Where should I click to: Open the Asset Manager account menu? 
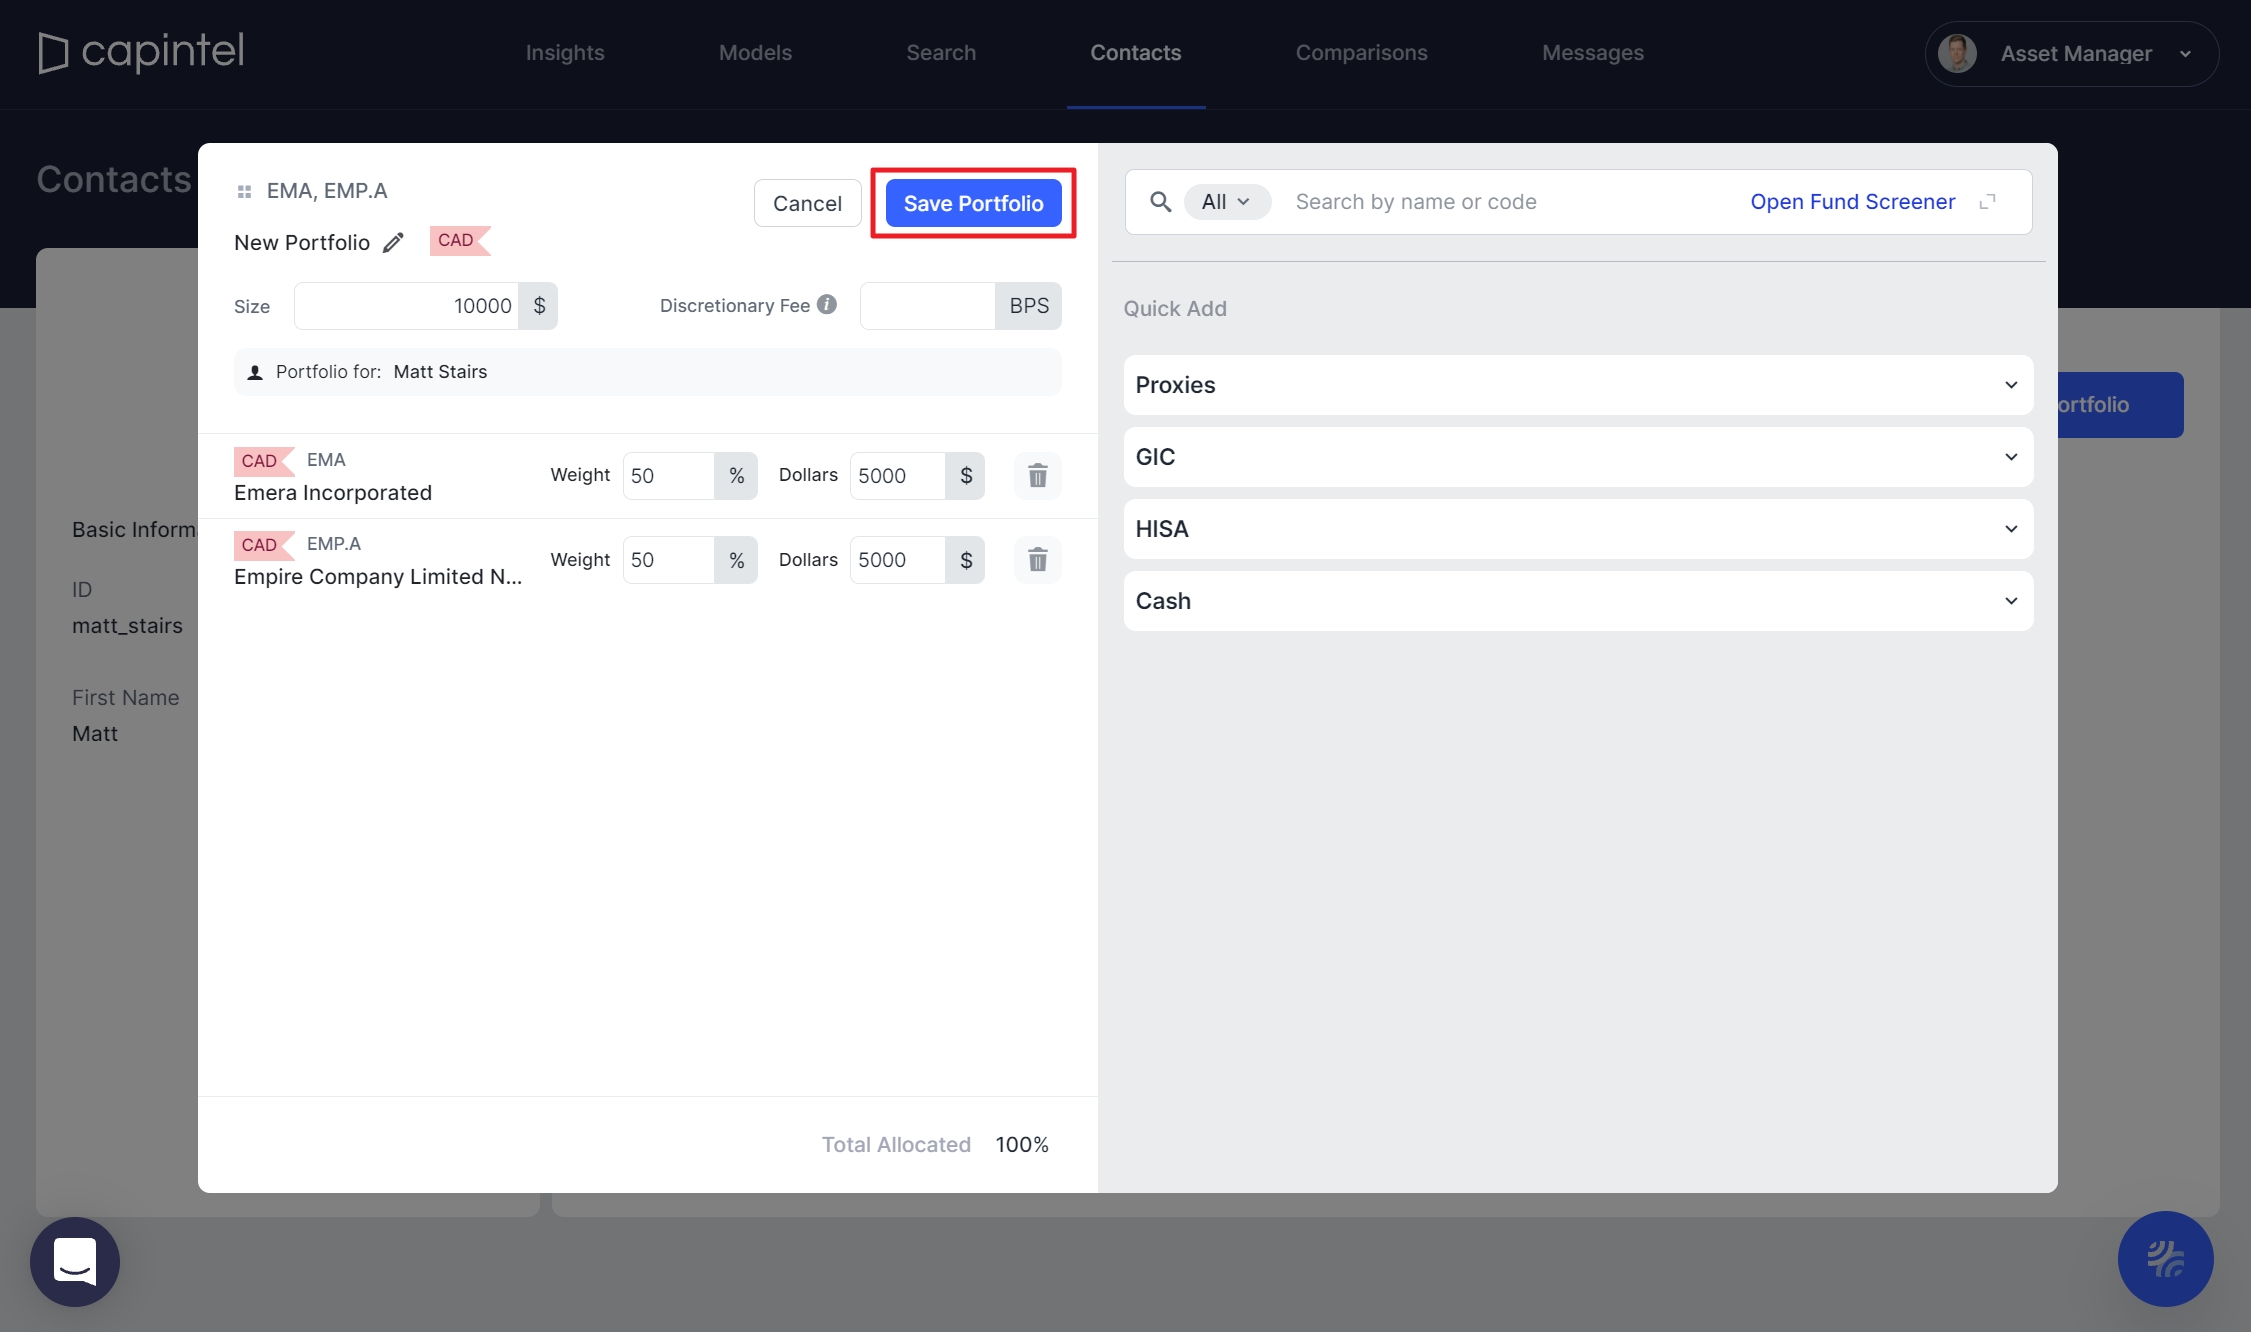pyautogui.click(x=2072, y=53)
